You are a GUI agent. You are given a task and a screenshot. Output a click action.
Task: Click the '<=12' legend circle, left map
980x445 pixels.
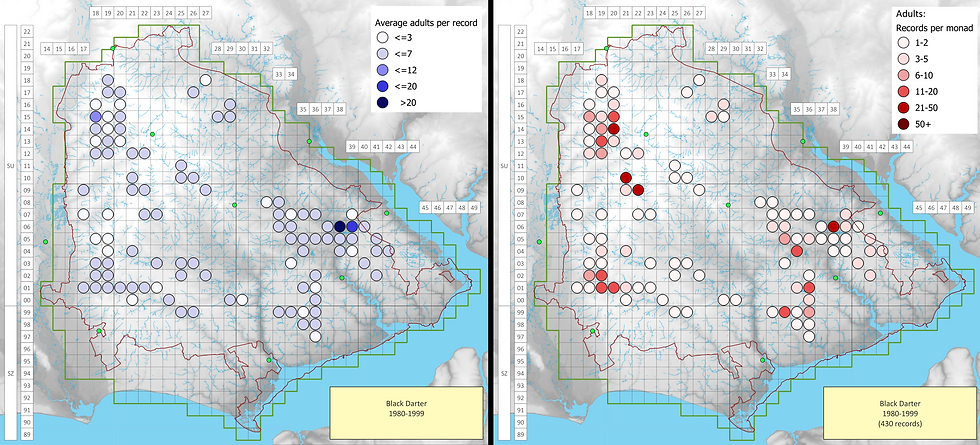(x=384, y=70)
